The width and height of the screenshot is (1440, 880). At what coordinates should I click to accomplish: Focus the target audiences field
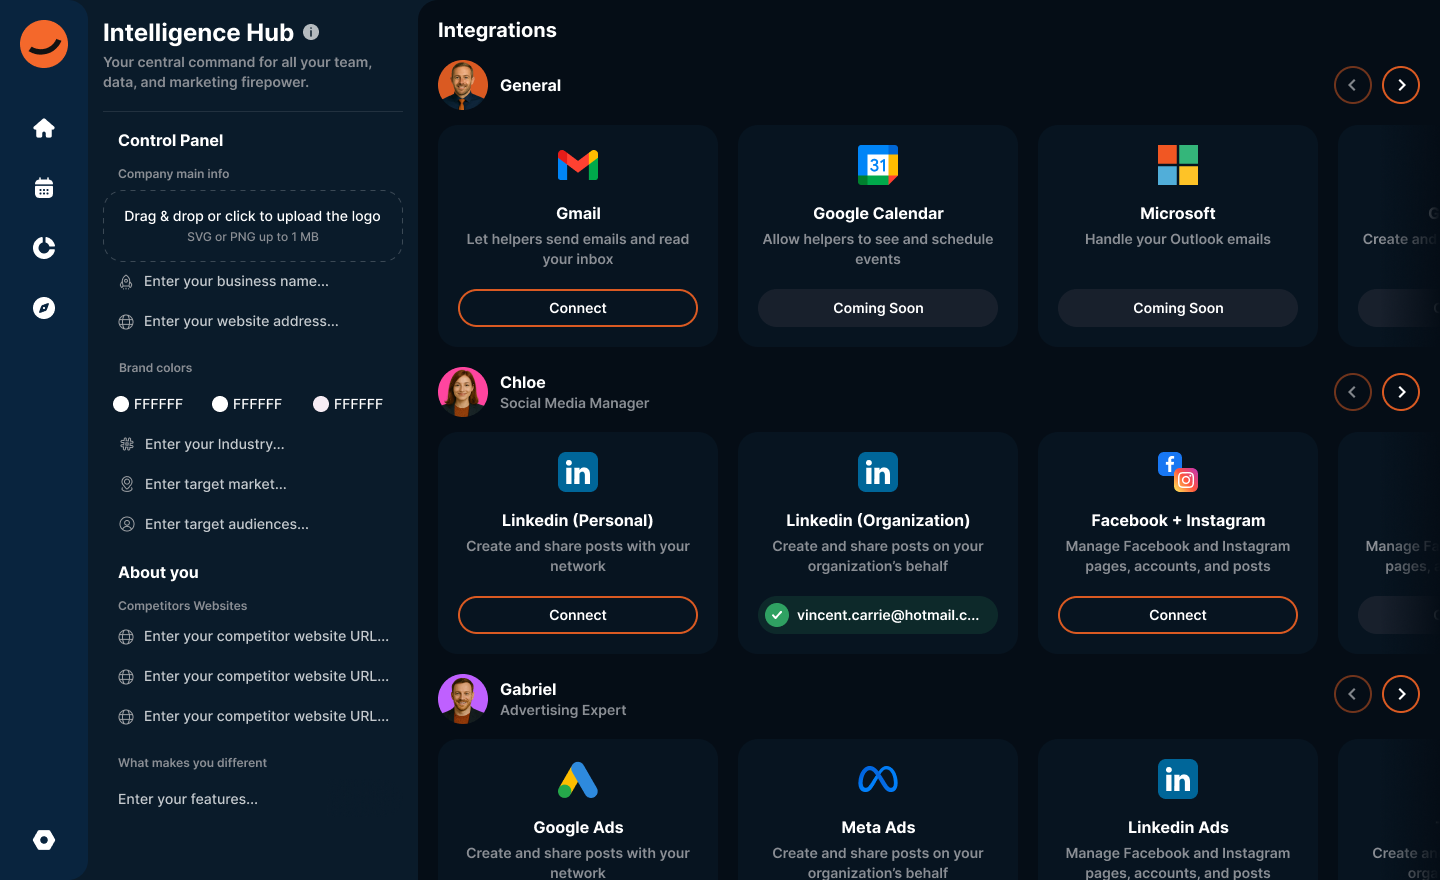[253, 524]
